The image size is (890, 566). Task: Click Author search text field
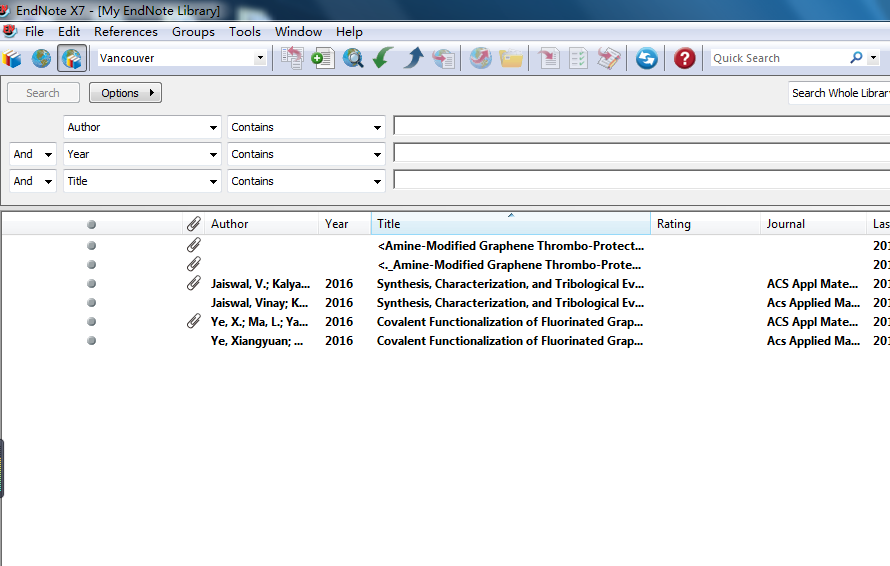point(641,125)
